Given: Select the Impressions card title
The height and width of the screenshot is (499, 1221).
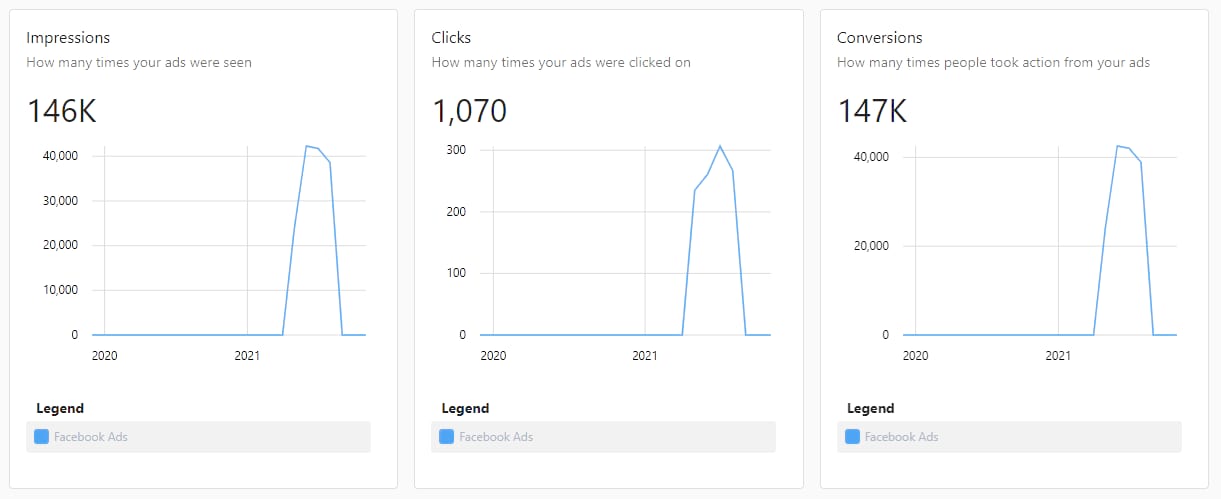Looking at the screenshot, I should click(x=68, y=38).
